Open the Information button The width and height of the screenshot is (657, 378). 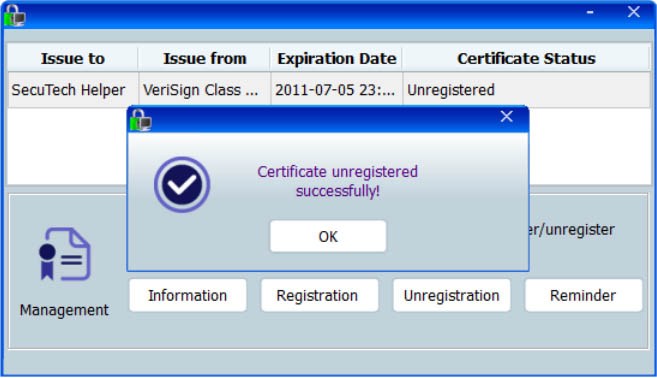pos(187,295)
